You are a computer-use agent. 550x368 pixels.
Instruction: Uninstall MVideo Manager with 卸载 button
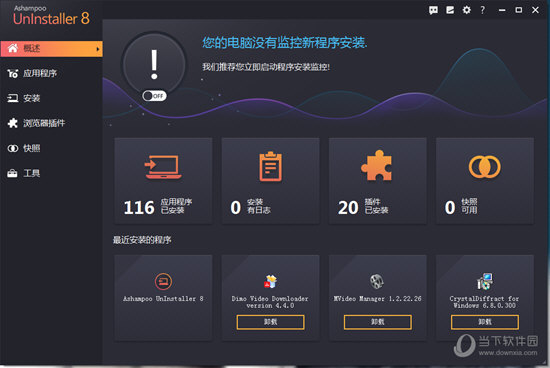(378, 322)
